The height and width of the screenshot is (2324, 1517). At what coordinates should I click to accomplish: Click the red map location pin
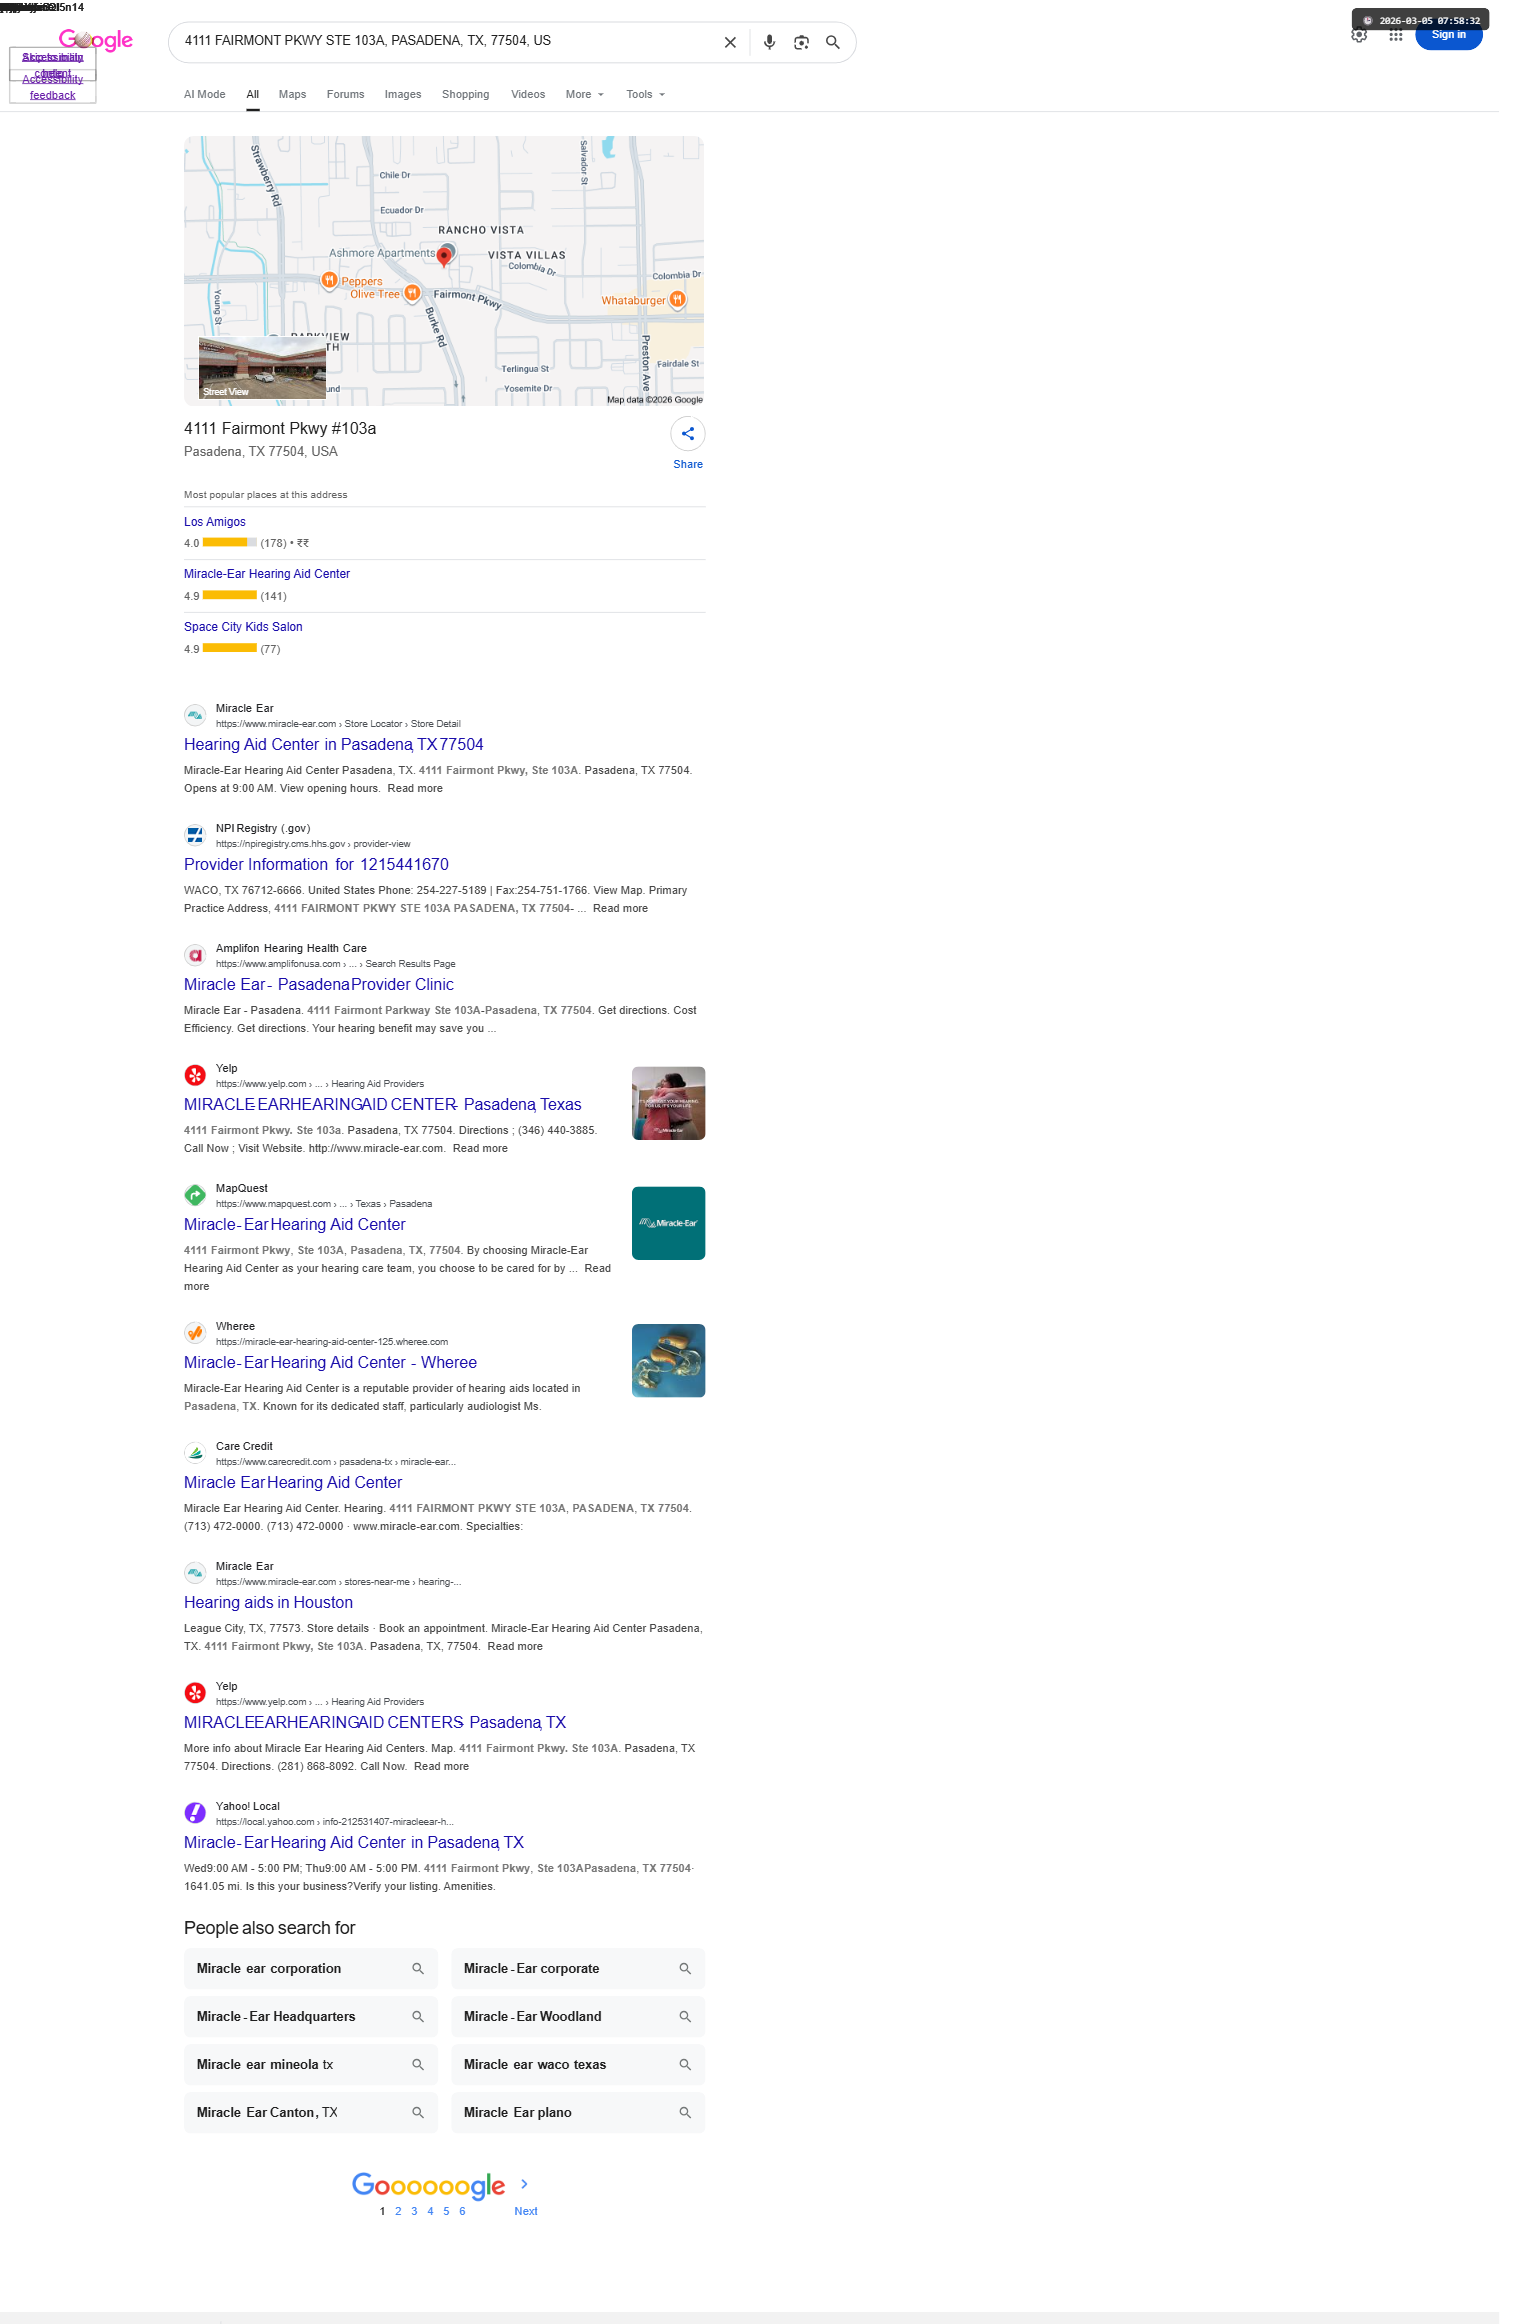[x=444, y=256]
